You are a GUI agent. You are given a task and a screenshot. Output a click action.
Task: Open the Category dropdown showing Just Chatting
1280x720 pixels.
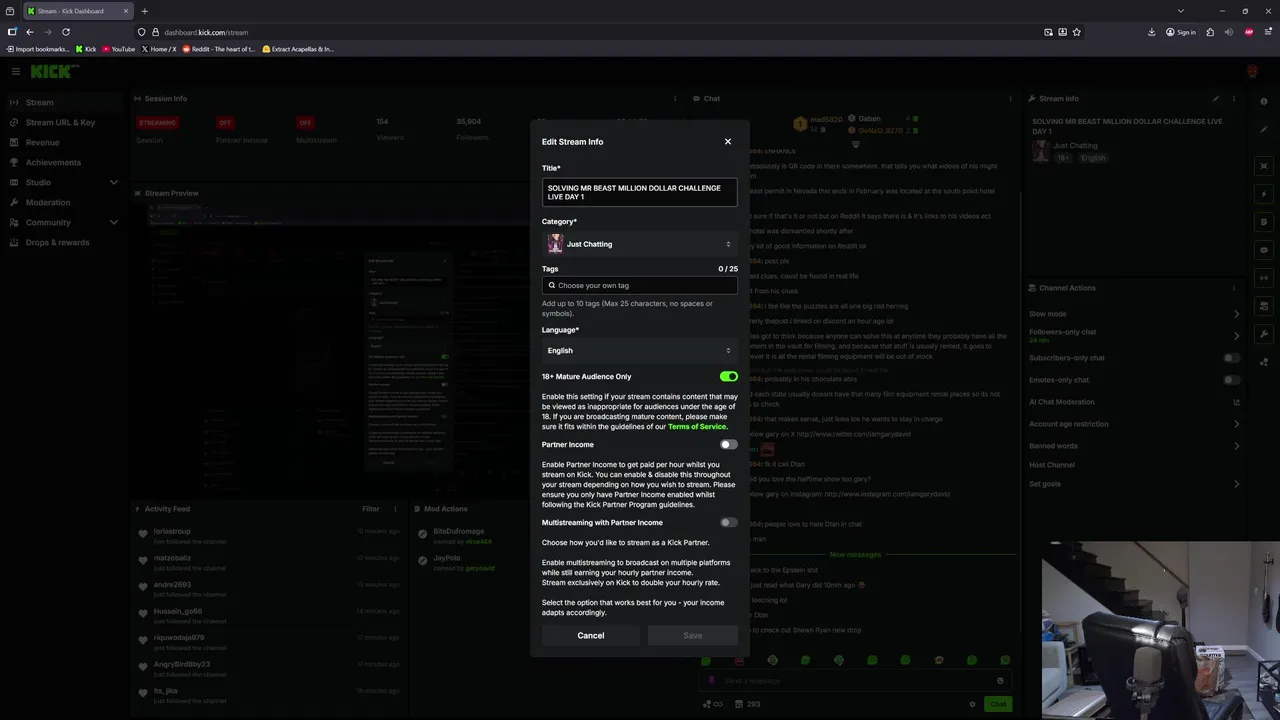(639, 244)
